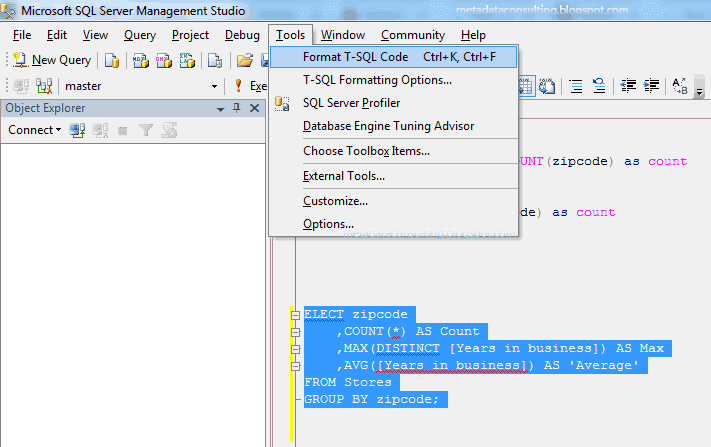Collapse the outline box beside COUNT(*) line
The height and width of the screenshot is (447, 711).
click(295, 332)
